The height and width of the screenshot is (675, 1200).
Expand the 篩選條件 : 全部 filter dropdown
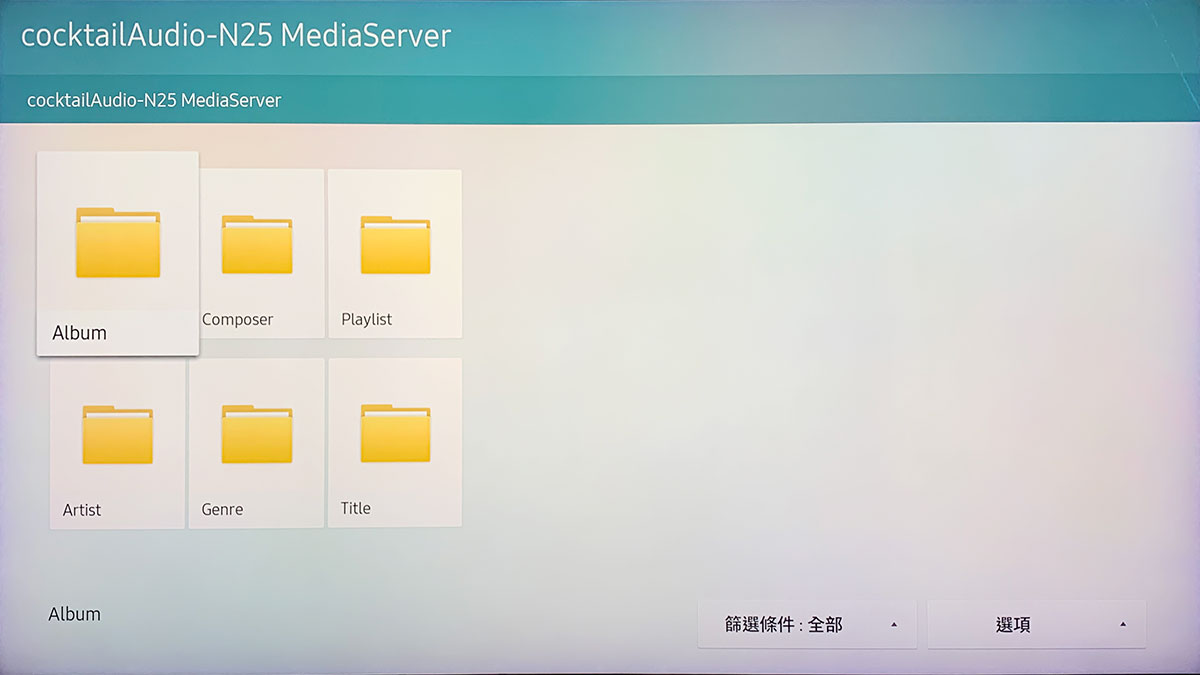click(x=784, y=625)
